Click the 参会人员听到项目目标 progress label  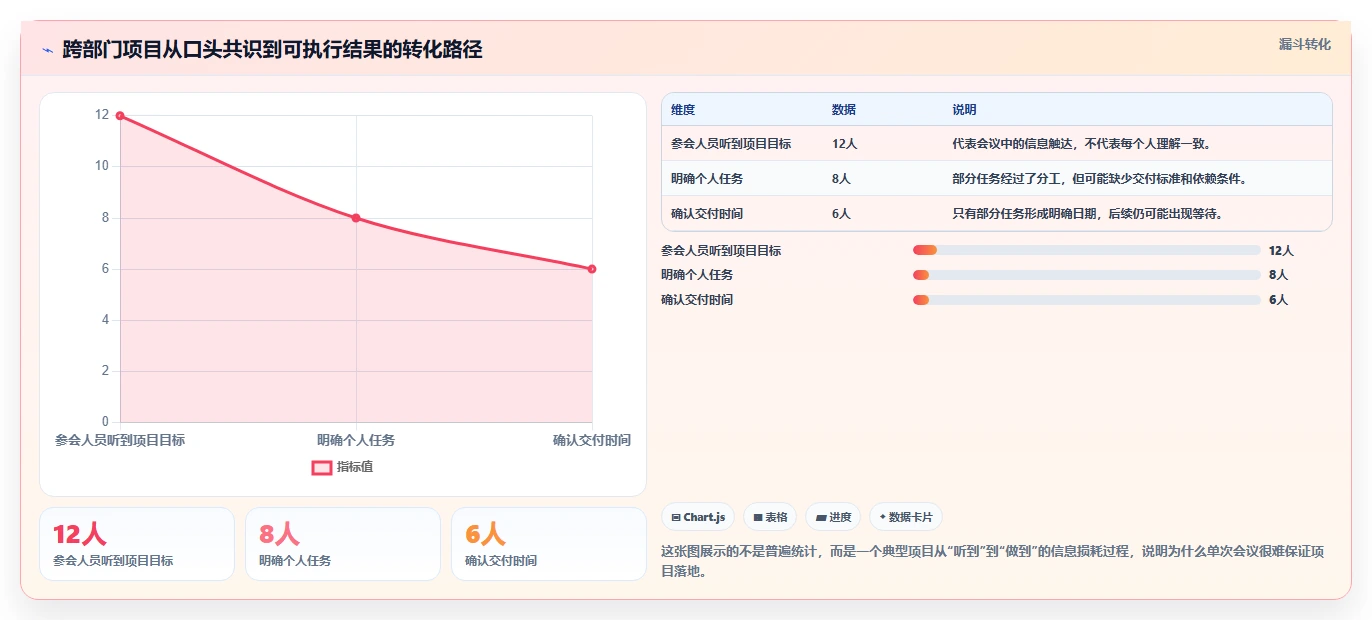click(x=721, y=251)
